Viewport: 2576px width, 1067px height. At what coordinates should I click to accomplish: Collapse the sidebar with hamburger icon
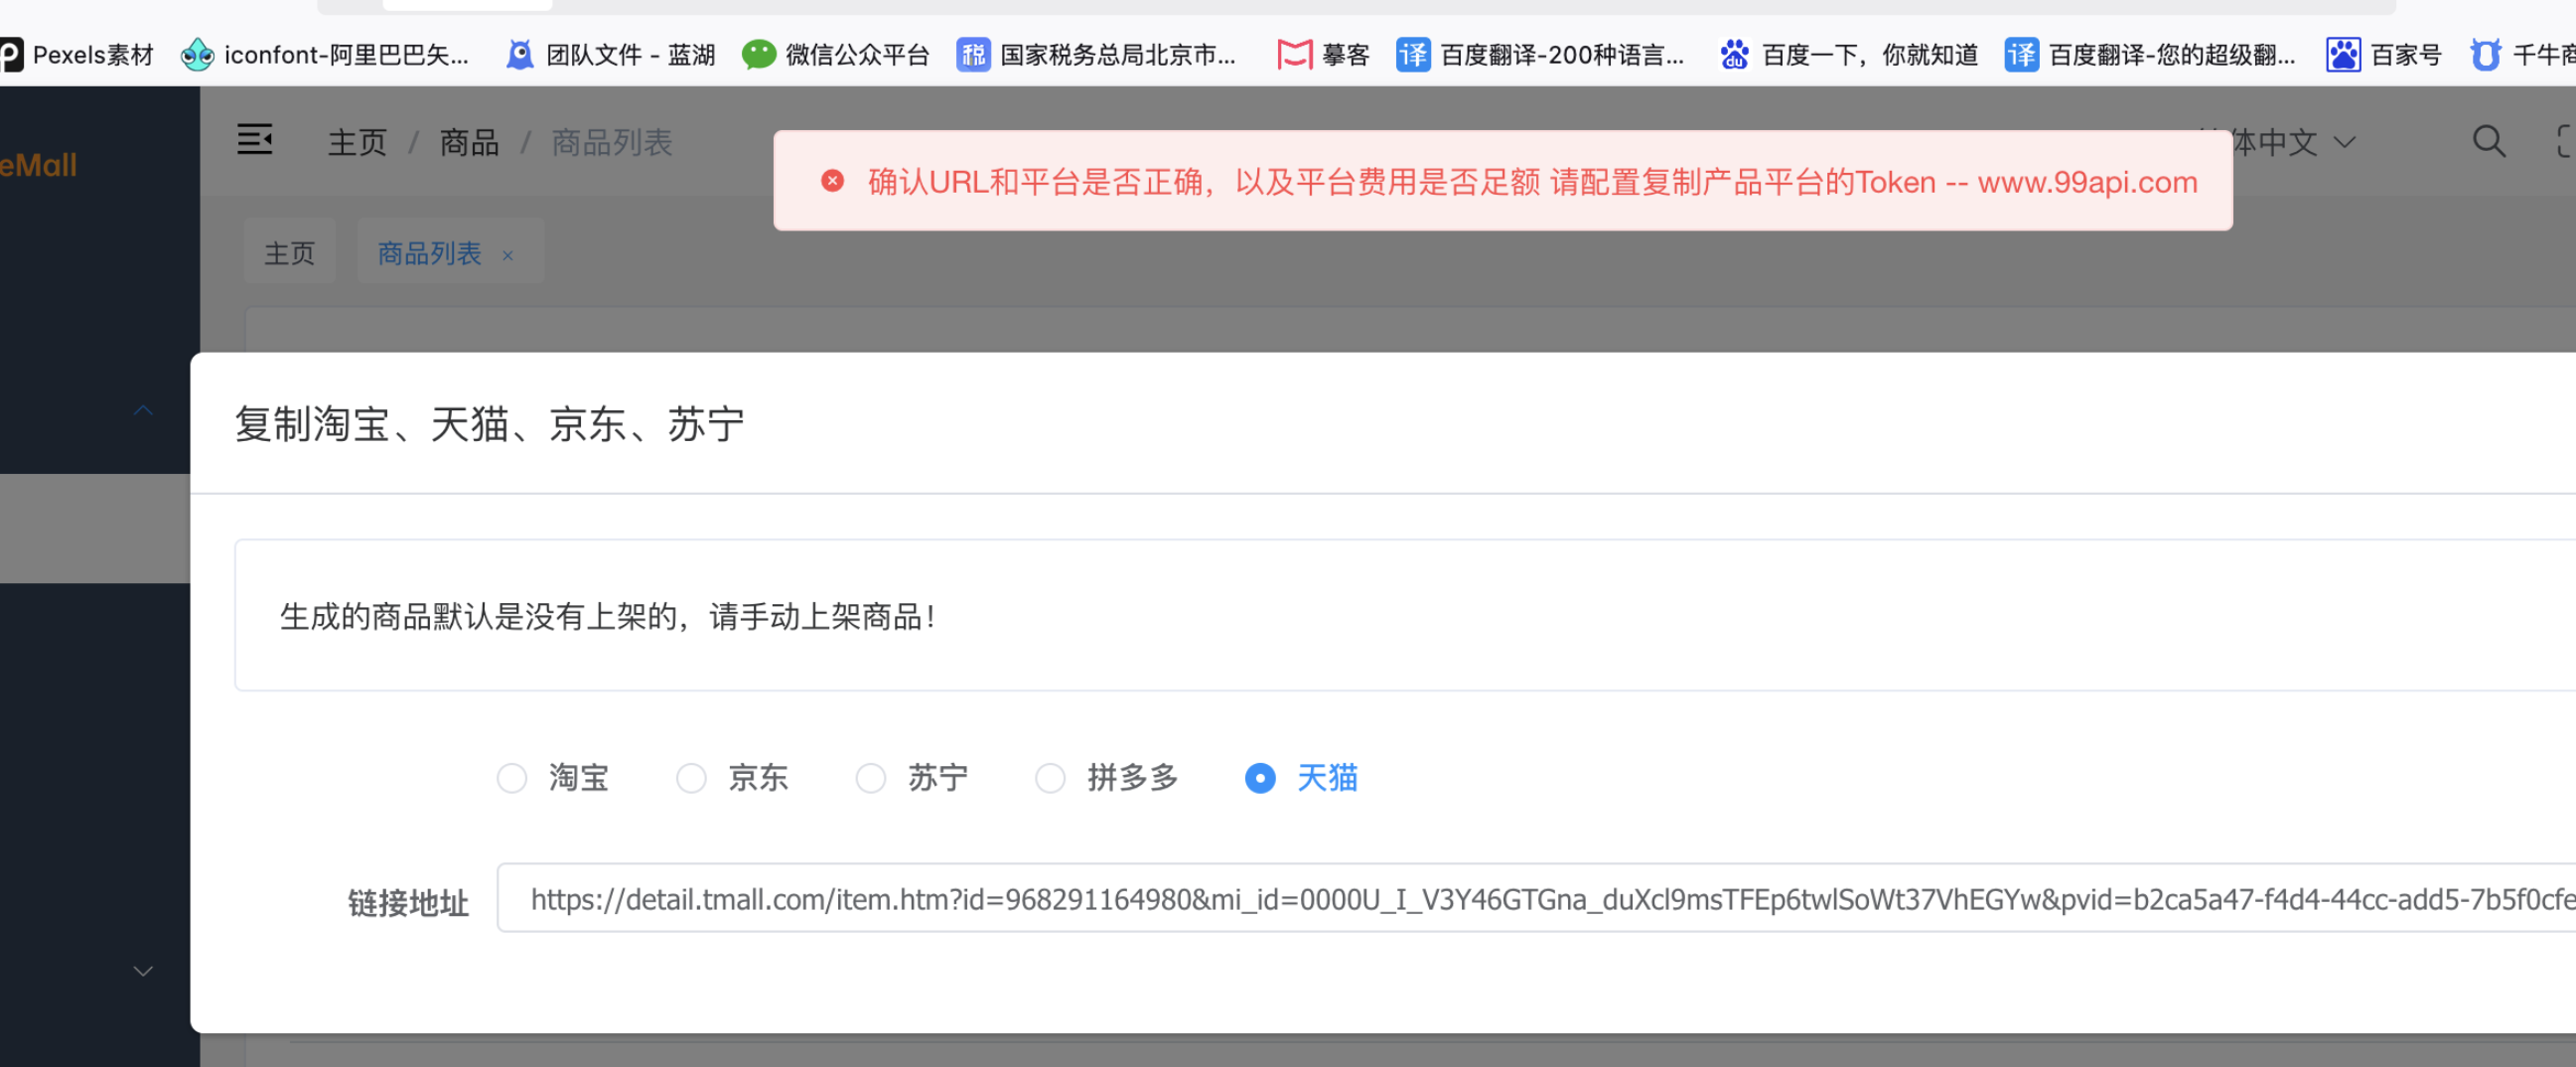pos(255,140)
